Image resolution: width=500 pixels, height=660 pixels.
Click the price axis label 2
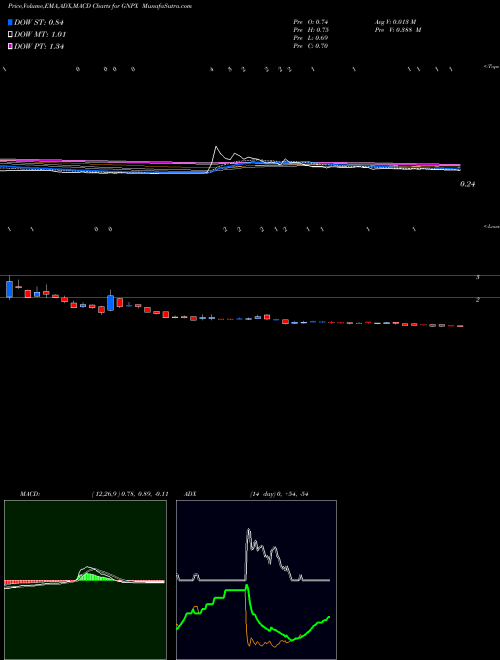click(x=478, y=300)
